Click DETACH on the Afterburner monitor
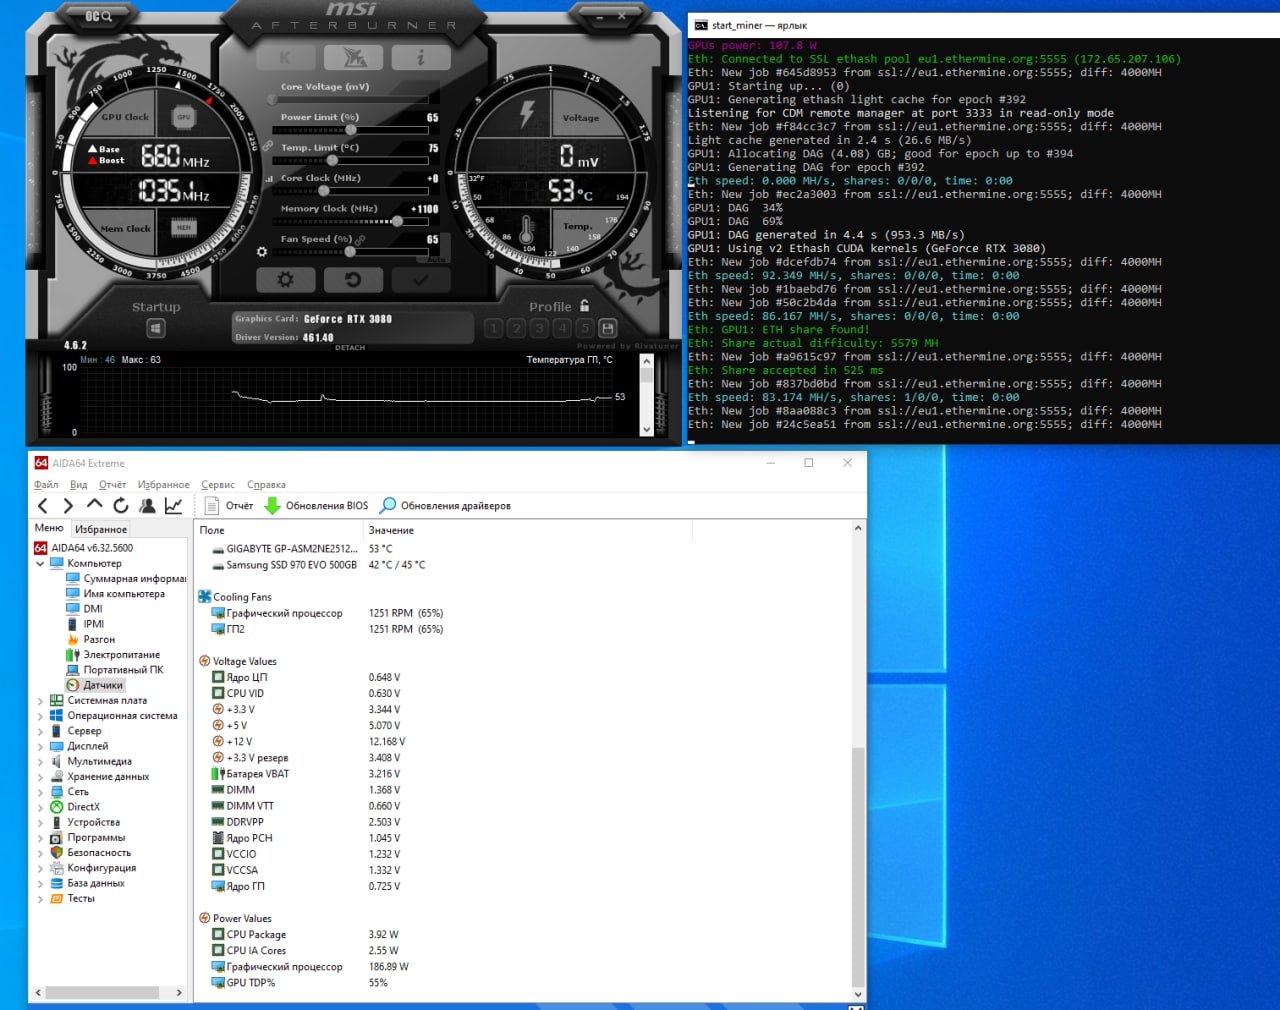This screenshot has width=1280, height=1010. pos(350,348)
